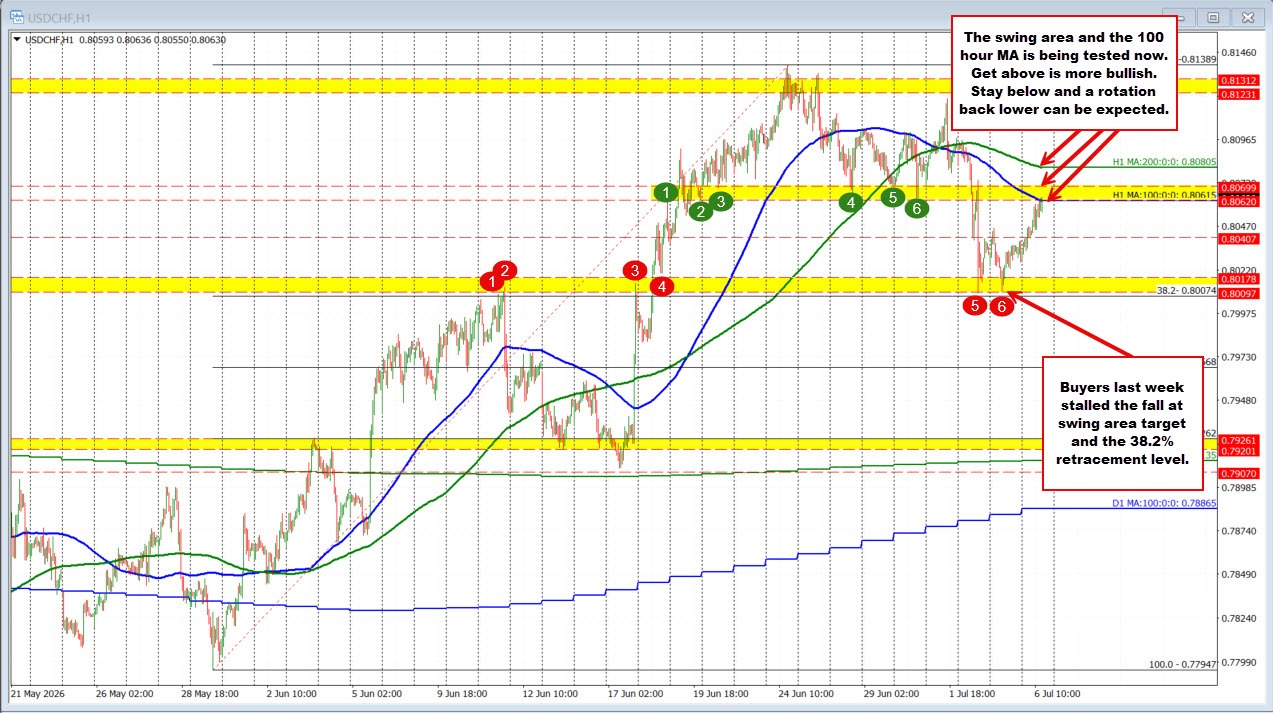This screenshot has height=713, width=1273.
Task: Click the red 0.79261 price tag
Action: [x=1238, y=439]
